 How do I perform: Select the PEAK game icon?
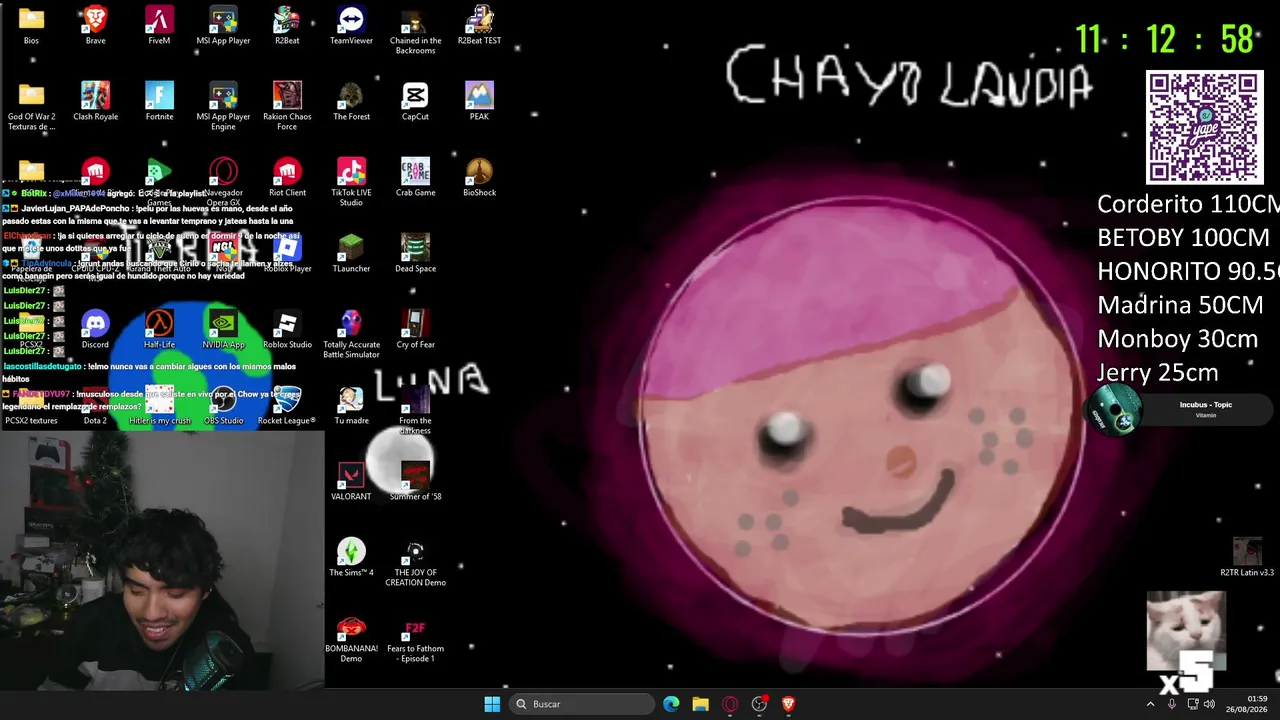(479, 101)
